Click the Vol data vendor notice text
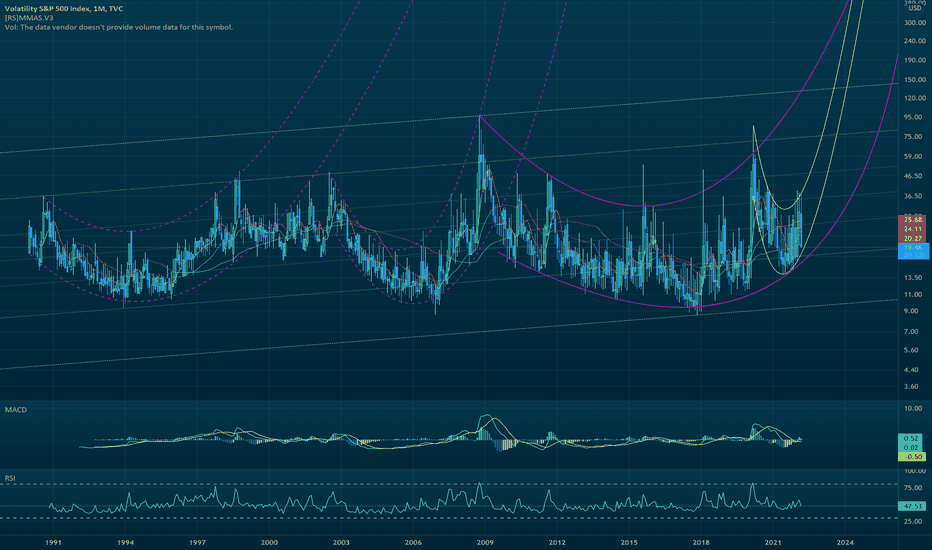 (118, 27)
